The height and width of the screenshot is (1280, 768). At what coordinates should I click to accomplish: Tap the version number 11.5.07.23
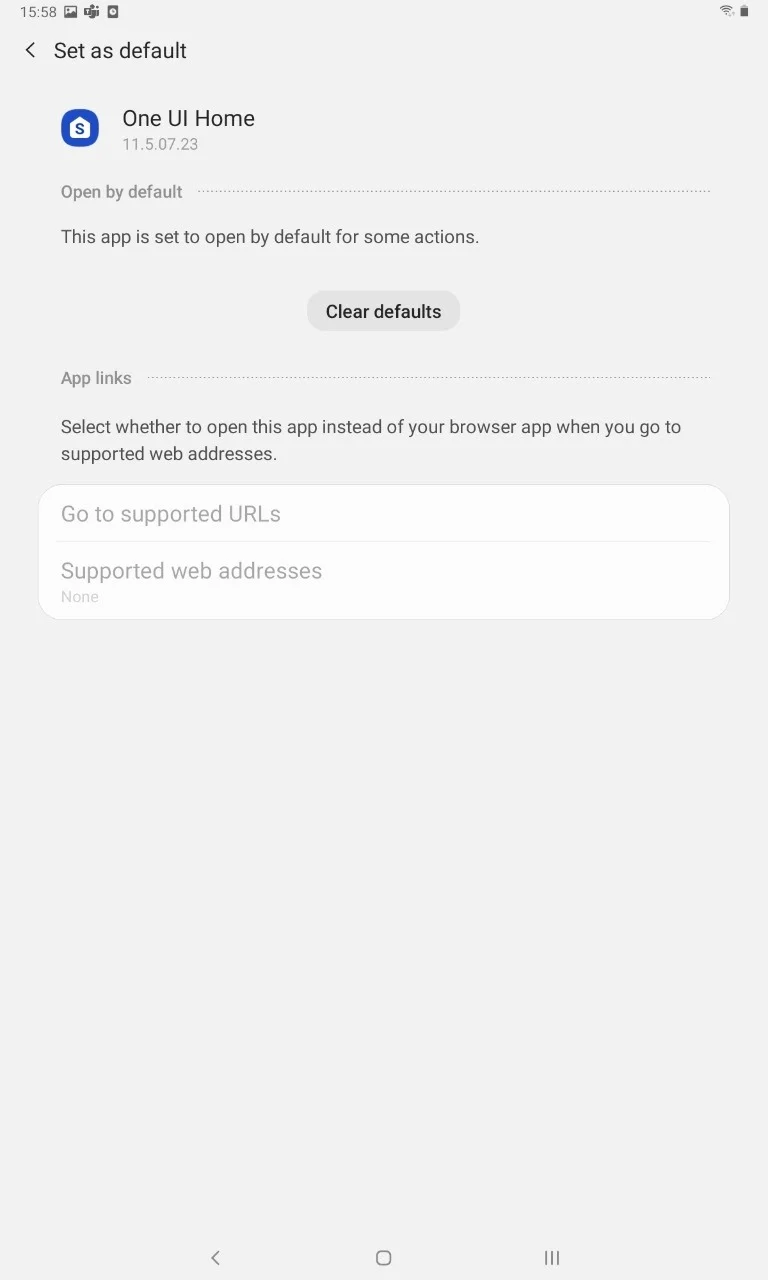click(160, 144)
